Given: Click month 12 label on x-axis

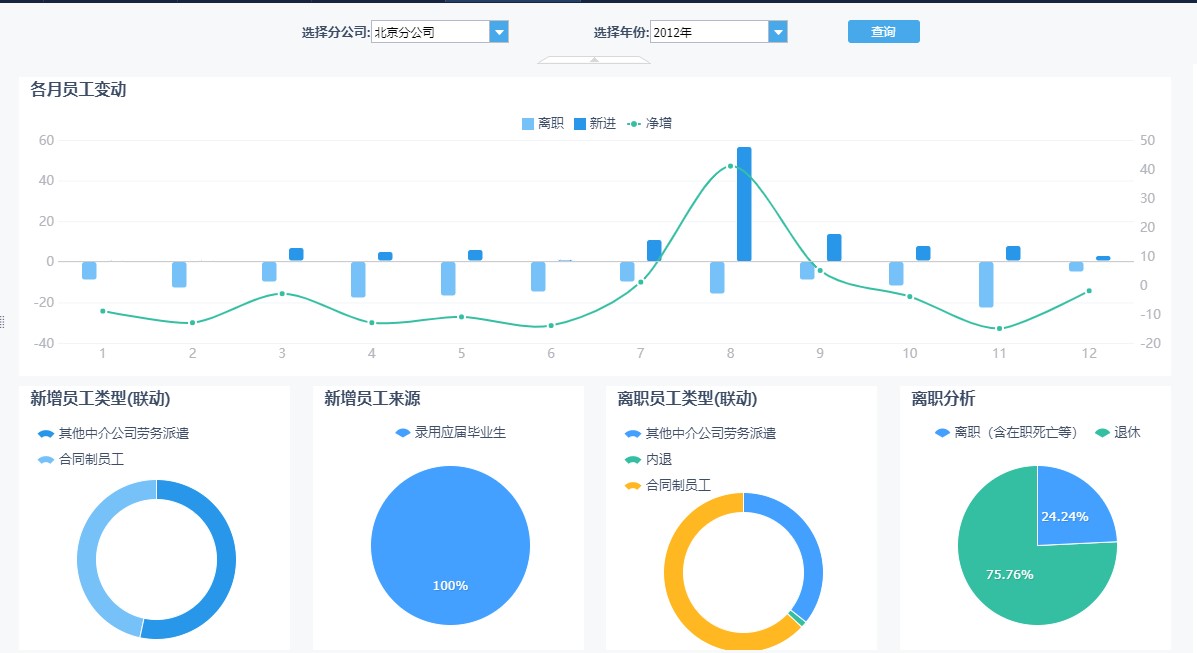Looking at the screenshot, I should [x=1089, y=353].
